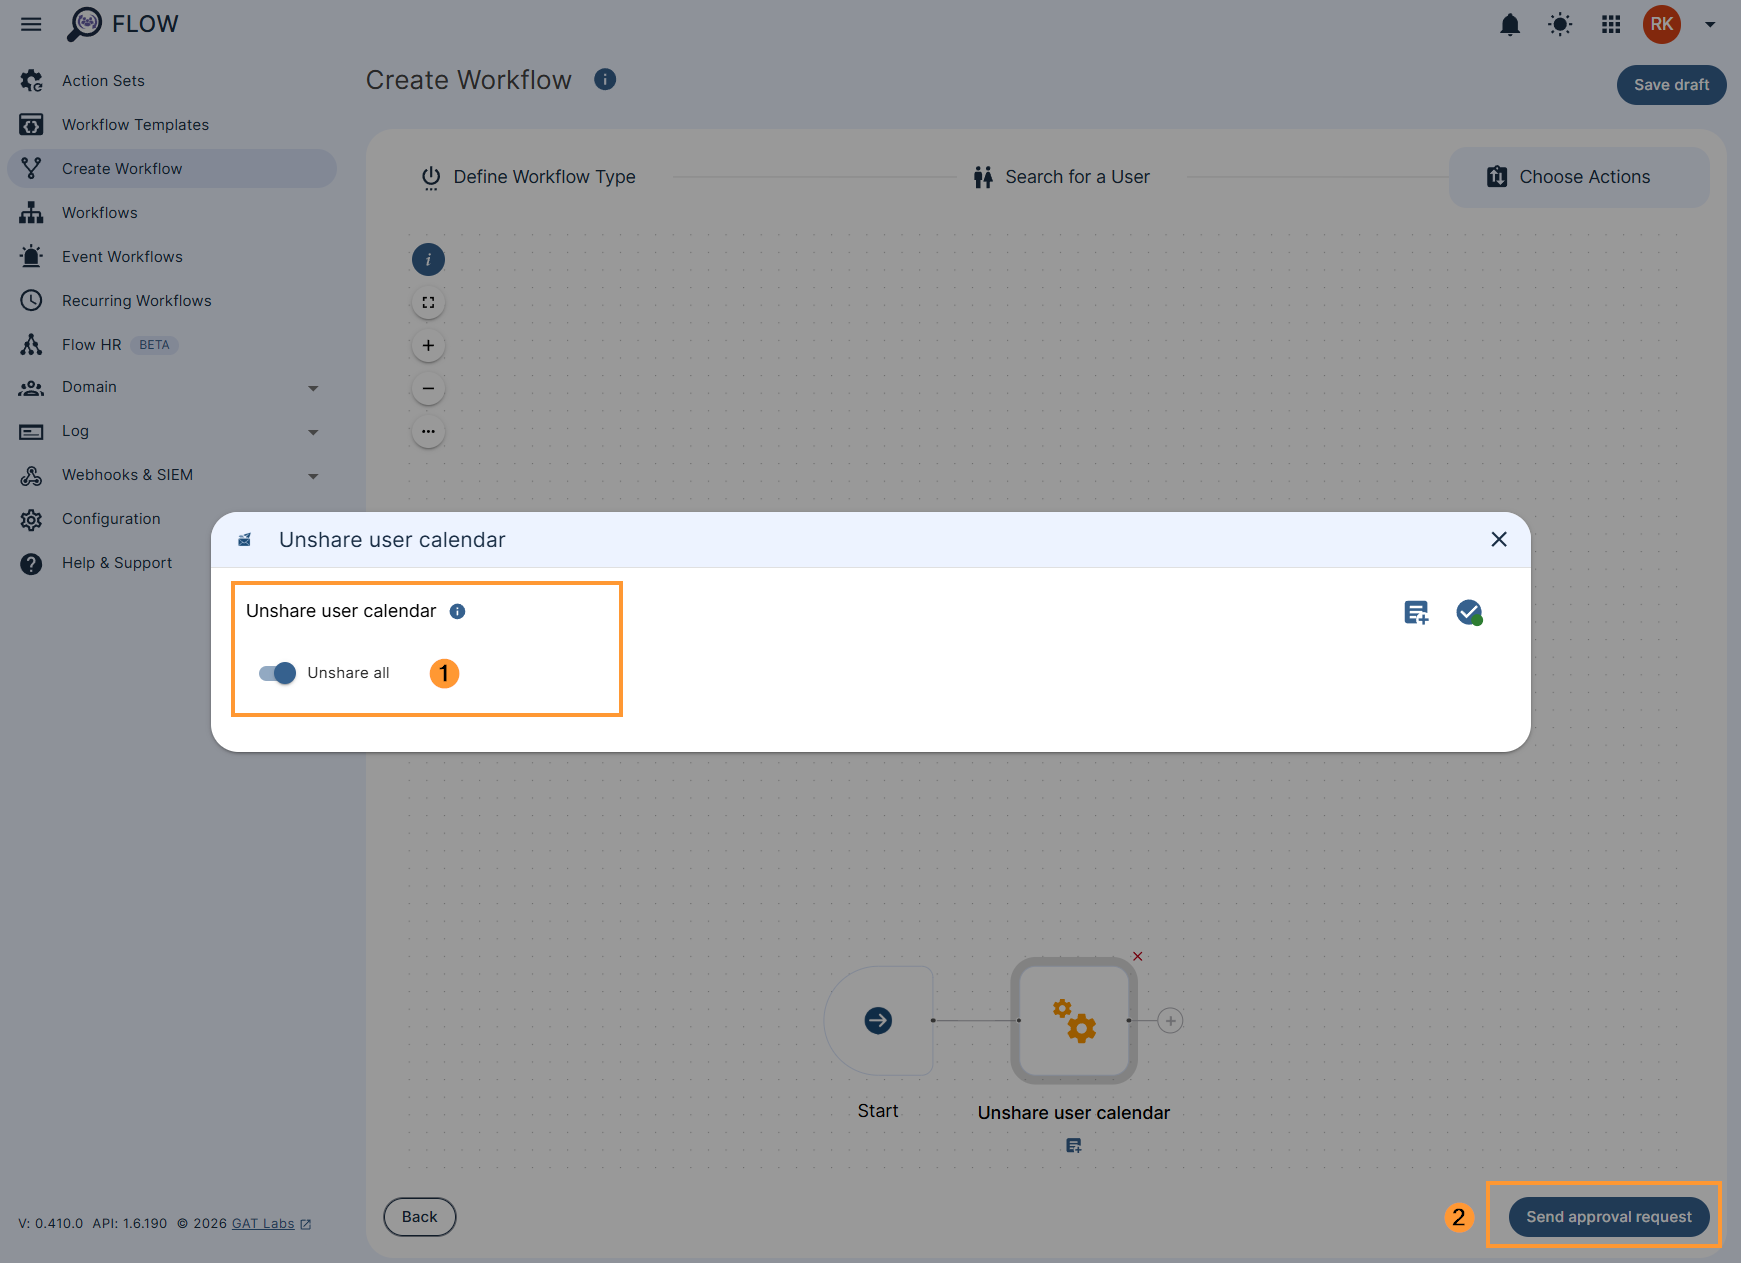Open Workflow Templates in the sidebar
The image size is (1741, 1263).
pyautogui.click(x=135, y=124)
